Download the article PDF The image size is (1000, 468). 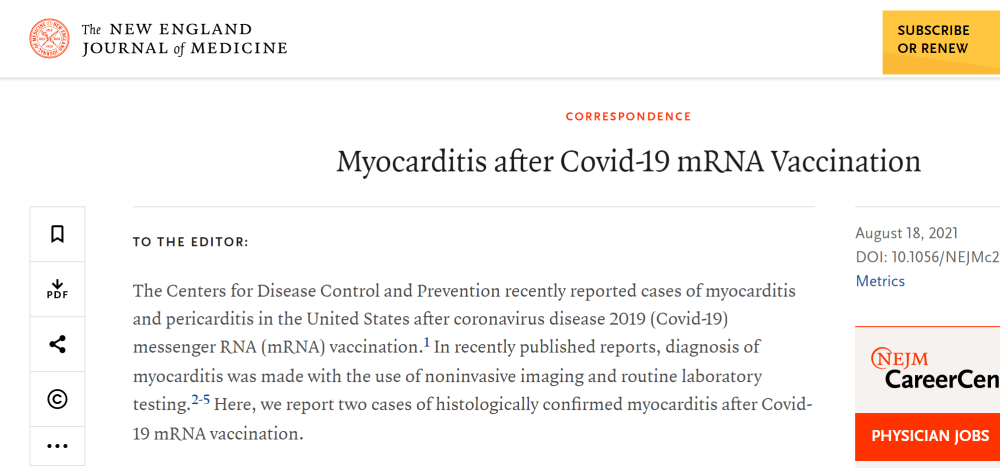click(57, 290)
